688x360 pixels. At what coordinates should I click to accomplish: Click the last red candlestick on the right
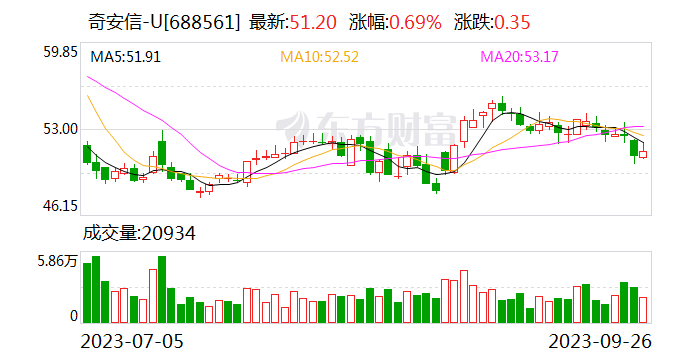point(643,153)
